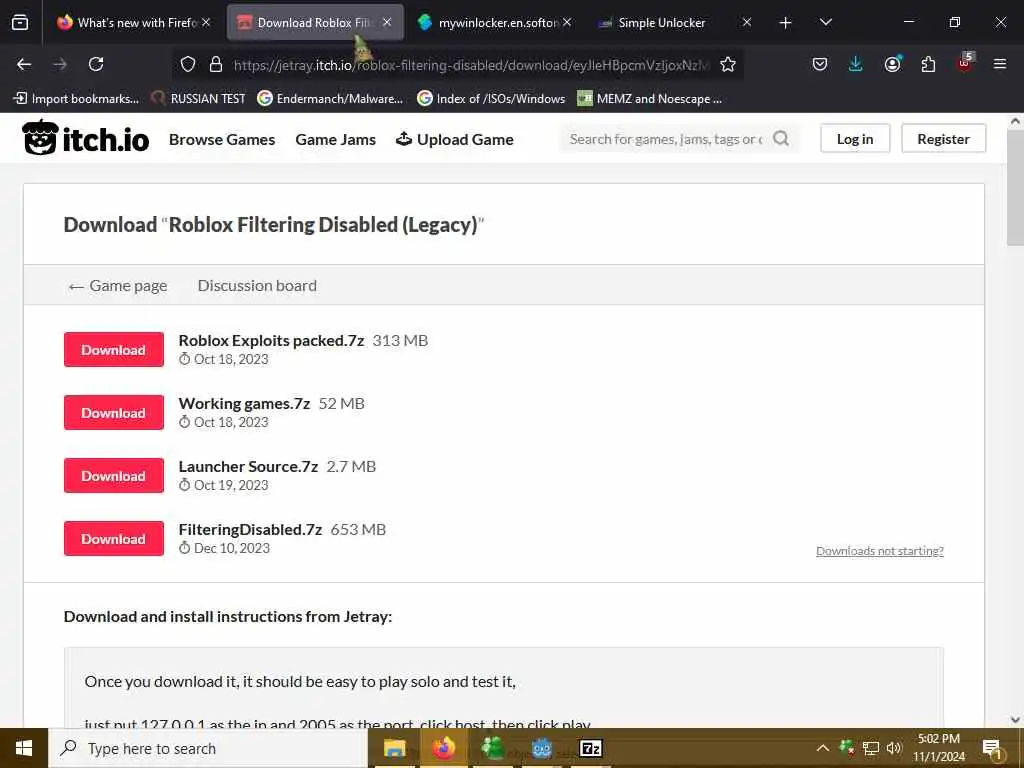The height and width of the screenshot is (768, 1024).
Task: View site security padlock info
Action: point(216,64)
